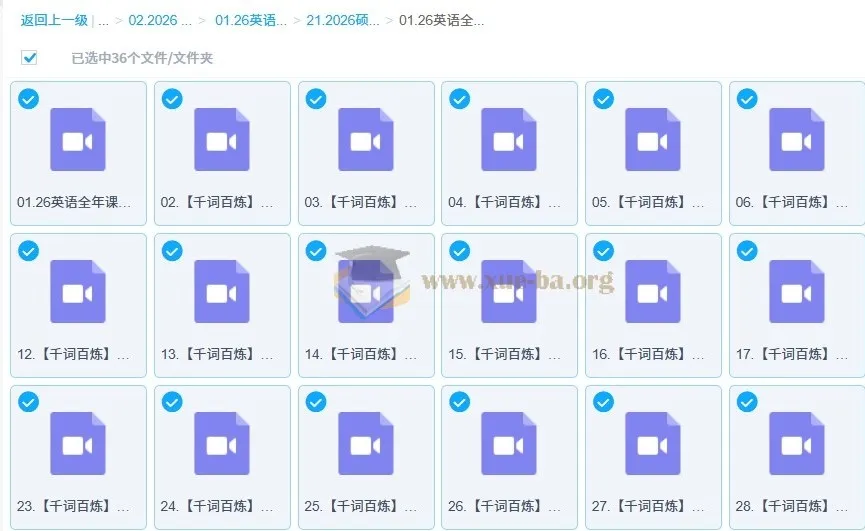Viewport: 865px width, 531px height.
Task: Navigate to 01.26英语 breadcrumb folder
Action: tap(251, 20)
